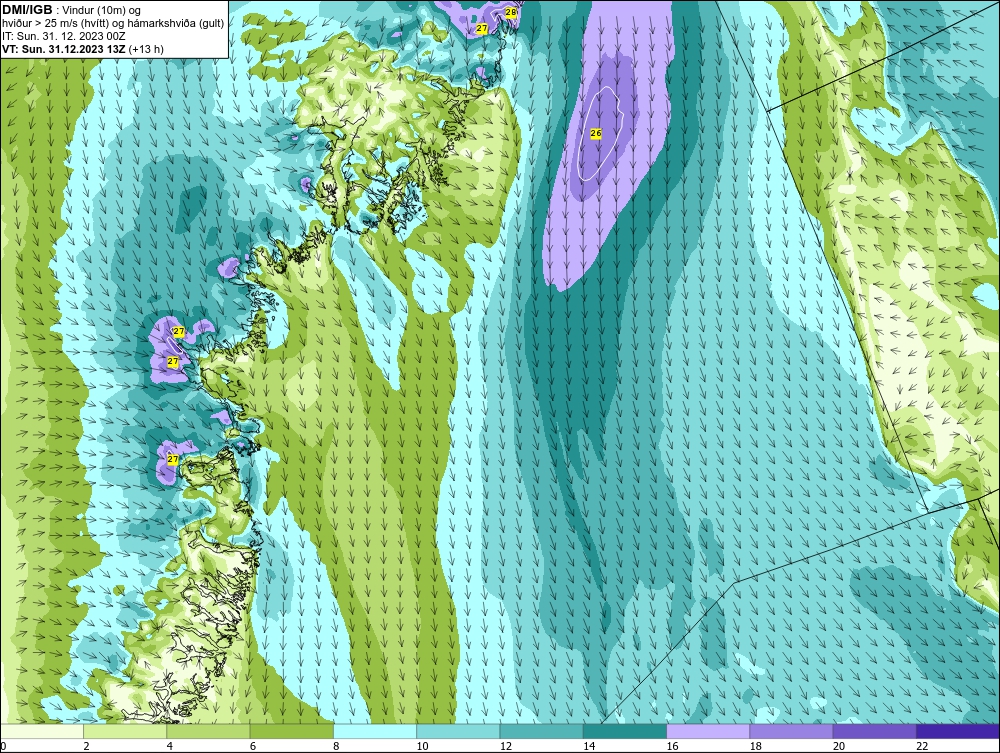Select the 'IT: Sun. 31. 12. 2023 00Z' line
The width and height of the screenshot is (1000, 753).
click(x=63, y=36)
